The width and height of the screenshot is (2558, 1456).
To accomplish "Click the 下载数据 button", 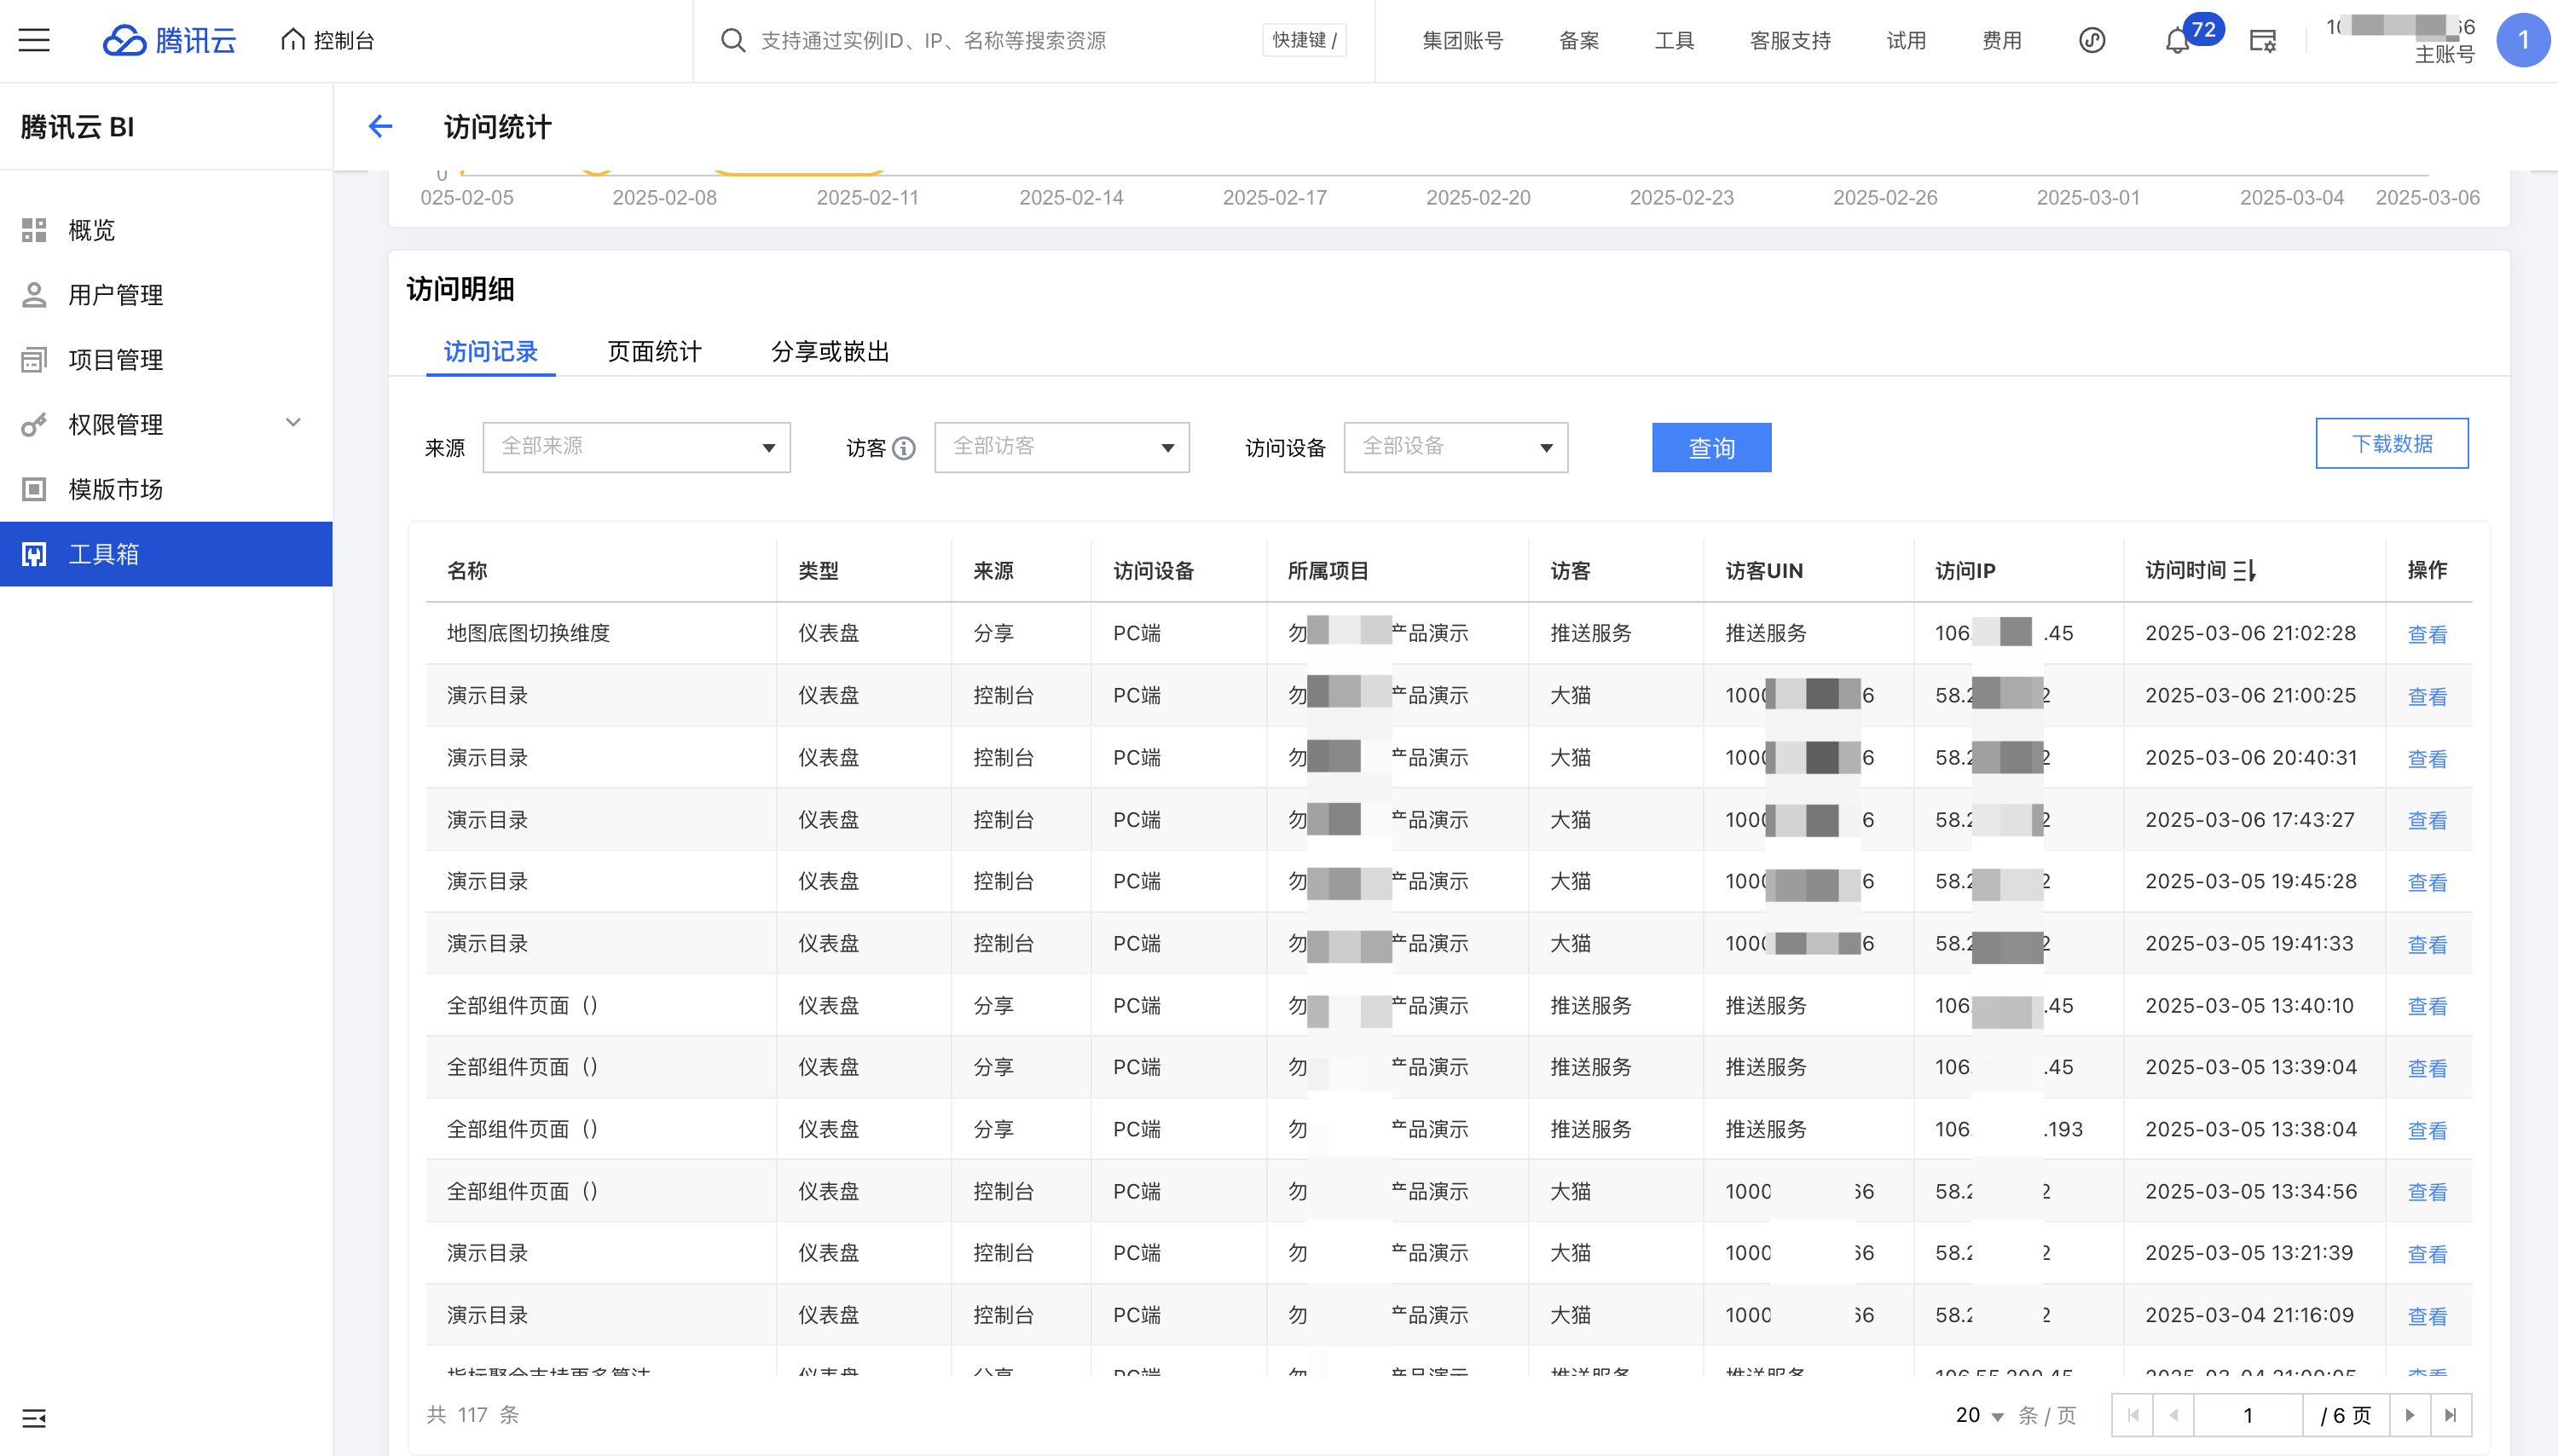I will [2391, 443].
